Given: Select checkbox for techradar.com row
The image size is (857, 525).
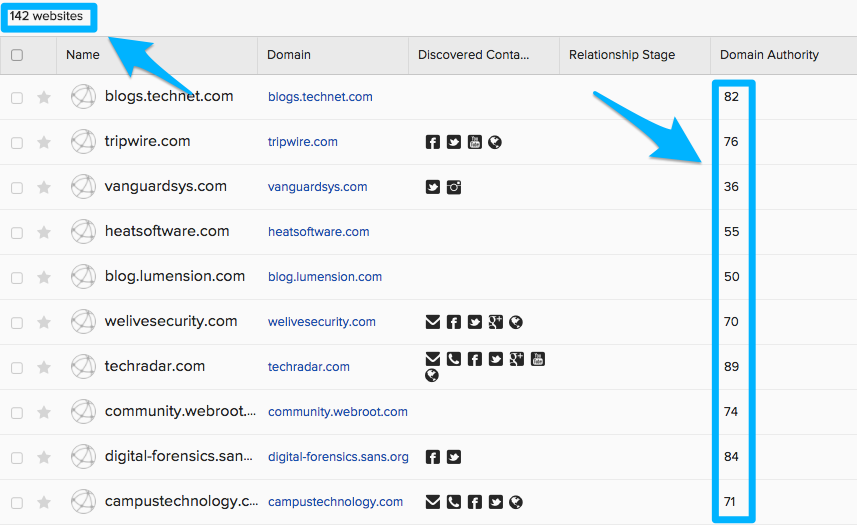Looking at the screenshot, I should click(x=17, y=368).
